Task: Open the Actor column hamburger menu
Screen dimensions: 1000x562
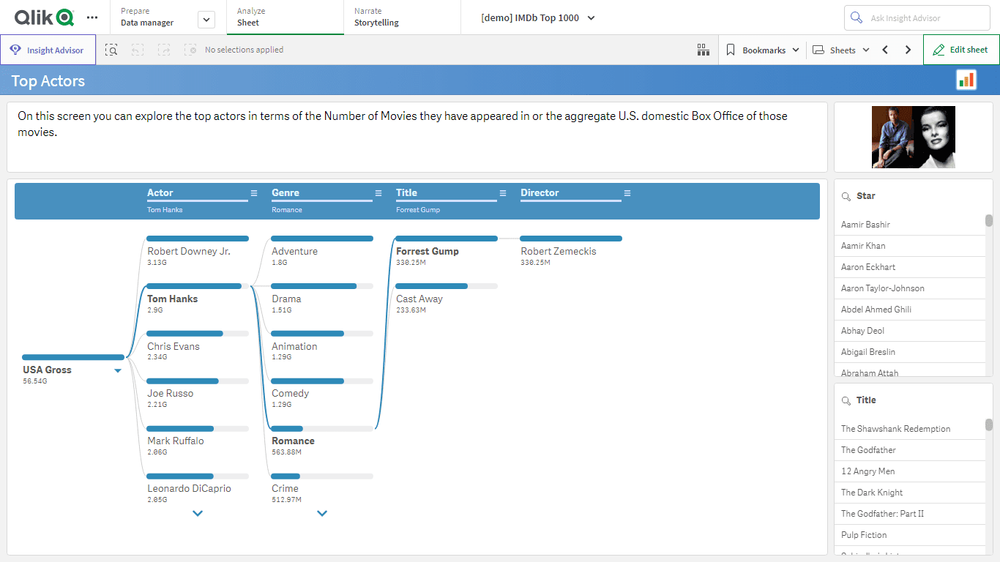Action: (x=254, y=193)
